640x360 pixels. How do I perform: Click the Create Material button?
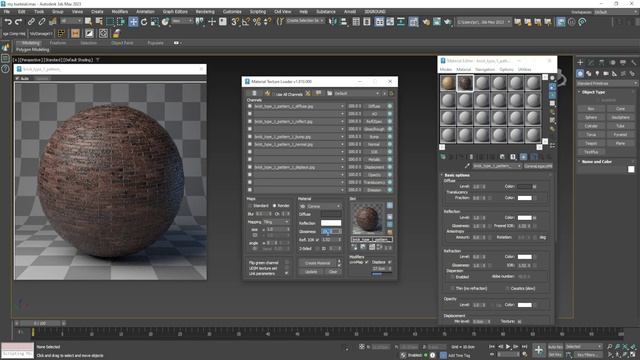[318, 263]
